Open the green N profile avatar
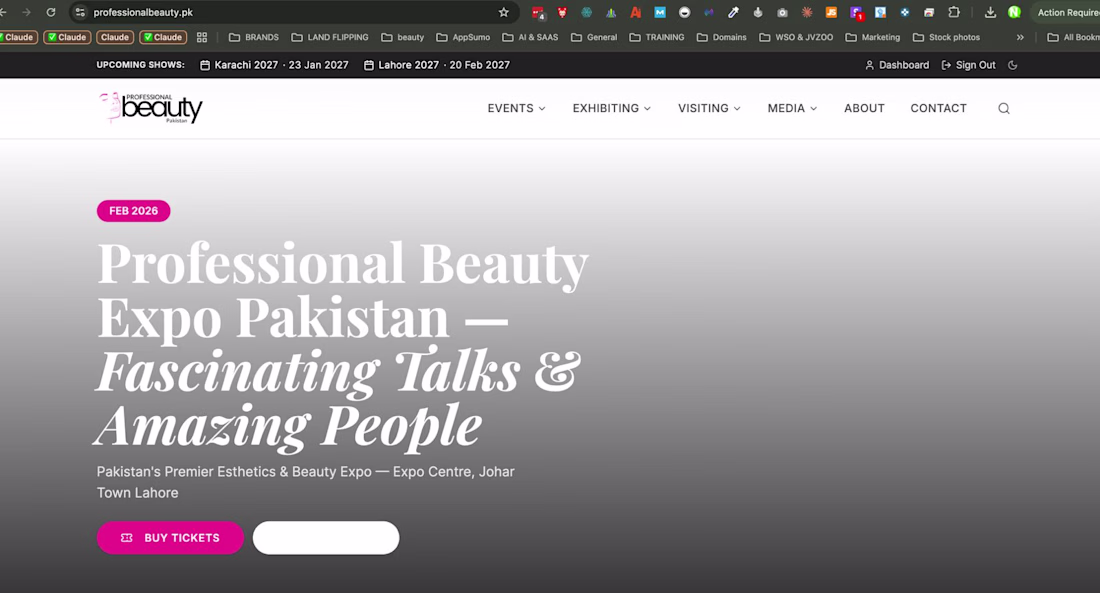Viewport: 1100px width, 593px height. 1014,12
